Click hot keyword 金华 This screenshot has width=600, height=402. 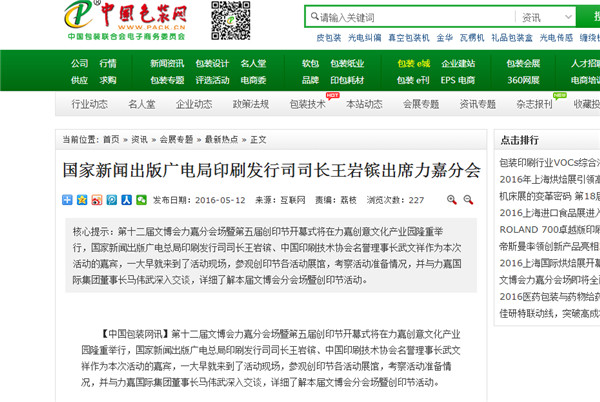click(x=445, y=37)
